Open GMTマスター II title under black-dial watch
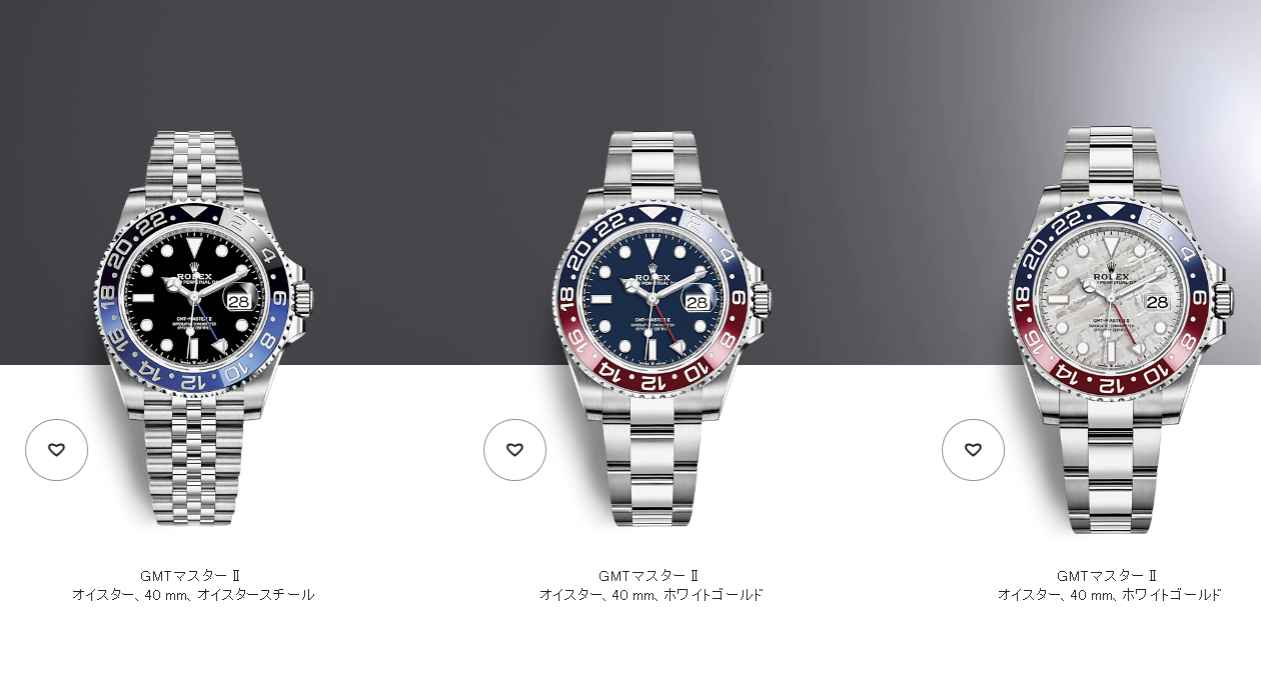This screenshot has width=1261, height=677. (191, 576)
